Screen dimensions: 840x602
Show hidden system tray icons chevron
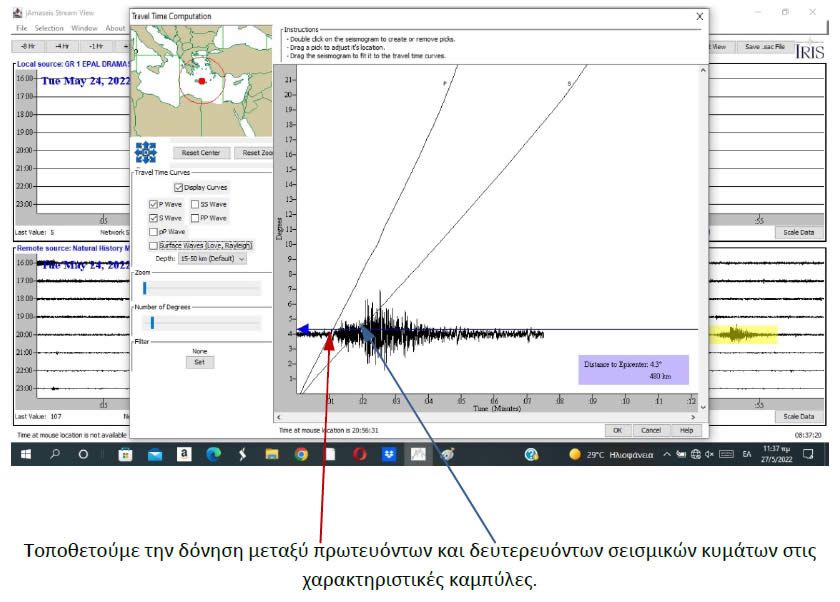pyautogui.click(x=667, y=454)
